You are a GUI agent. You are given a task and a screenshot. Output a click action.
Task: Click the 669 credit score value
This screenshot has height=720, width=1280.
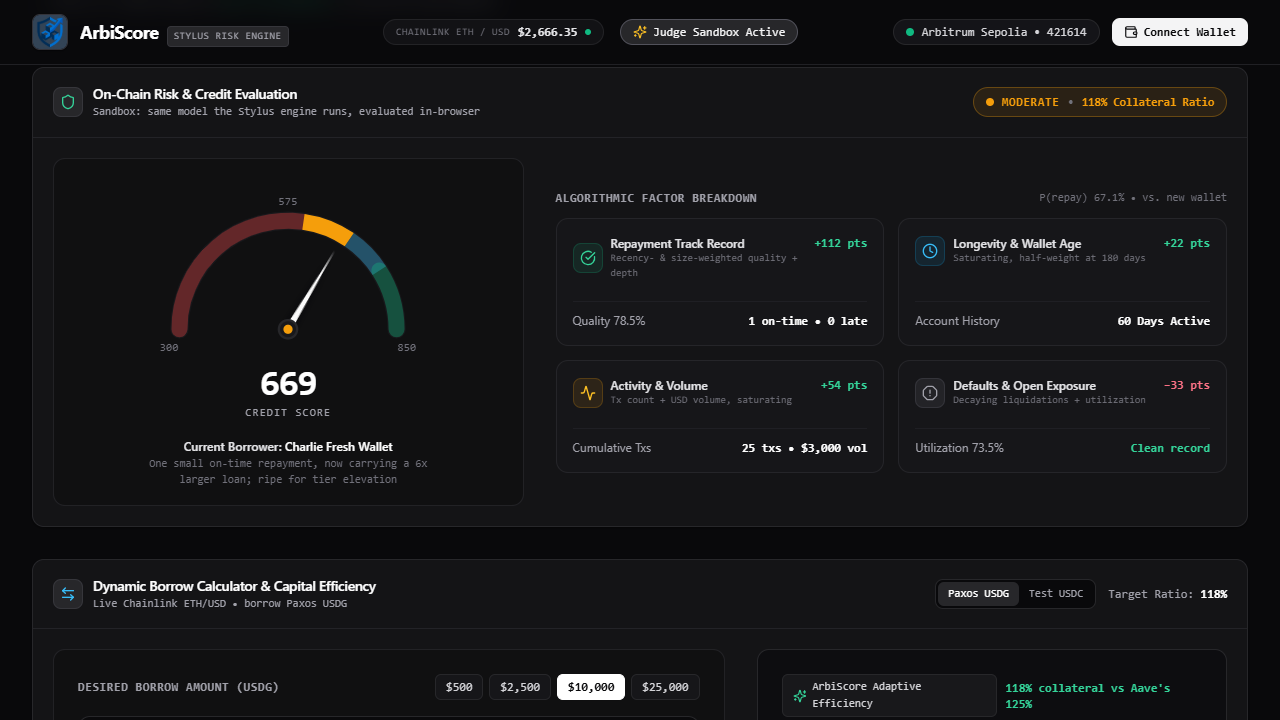pyautogui.click(x=288, y=384)
